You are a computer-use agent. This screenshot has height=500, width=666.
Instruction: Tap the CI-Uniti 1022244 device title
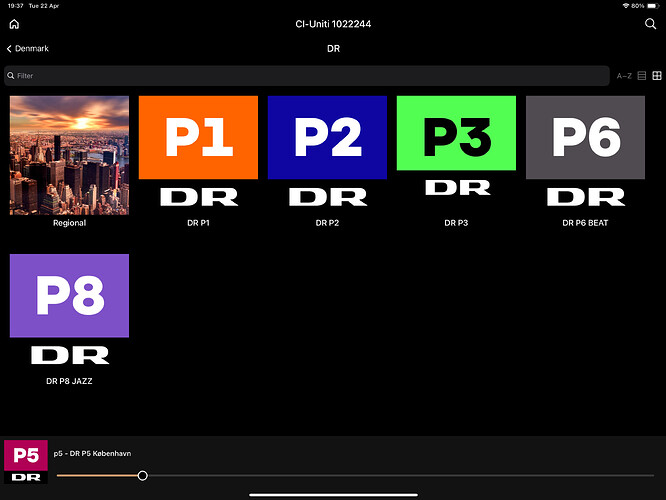pyautogui.click(x=332, y=24)
